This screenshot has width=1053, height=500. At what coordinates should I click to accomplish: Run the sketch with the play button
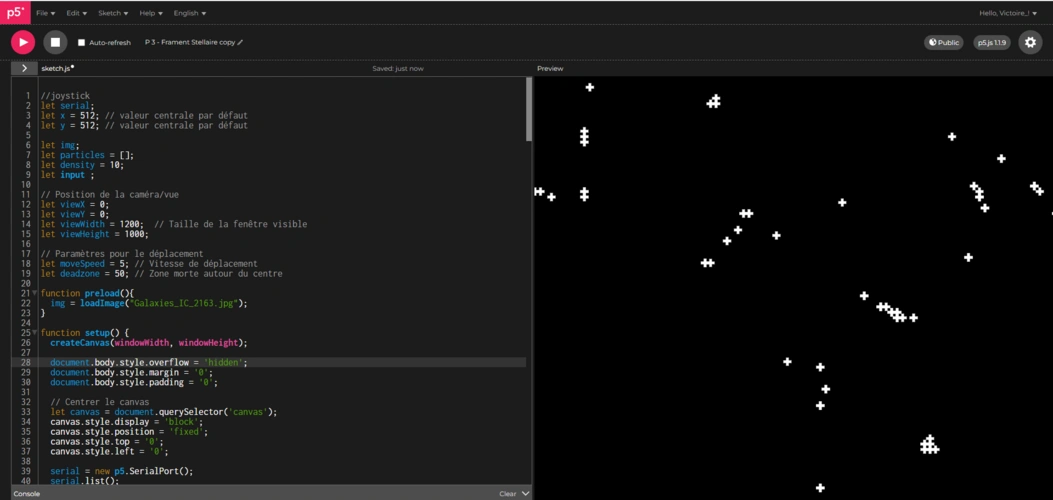pyautogui.click(x=23, y=42)
